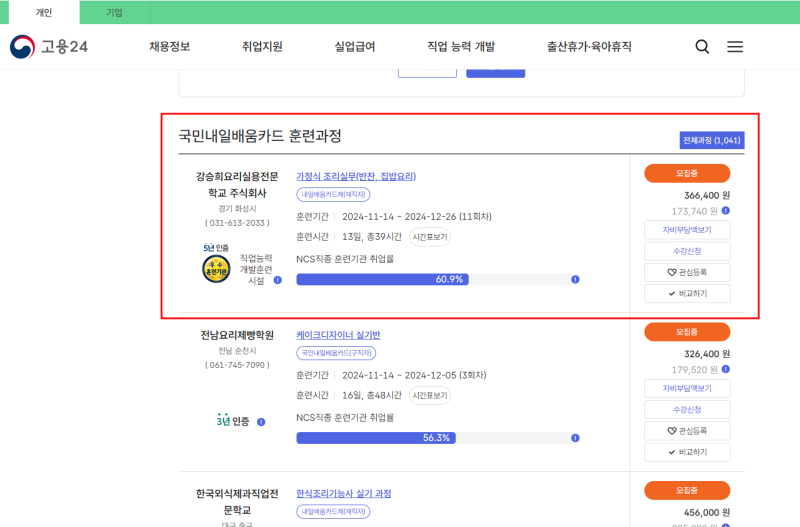
Task: Click info icon at end of 56.3% bar
Action: tap(575, 438)
